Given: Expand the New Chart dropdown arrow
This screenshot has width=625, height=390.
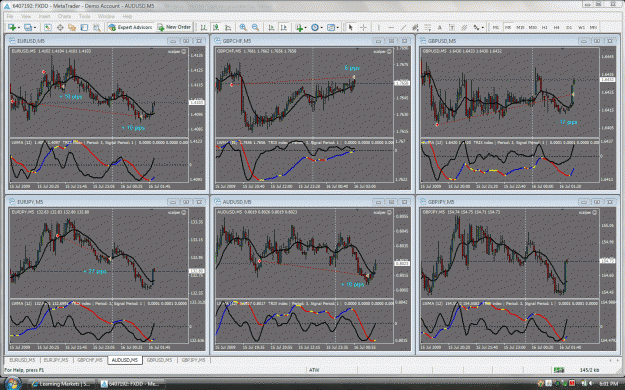Looking at the screenshot, I should click(x=19, y=28).
